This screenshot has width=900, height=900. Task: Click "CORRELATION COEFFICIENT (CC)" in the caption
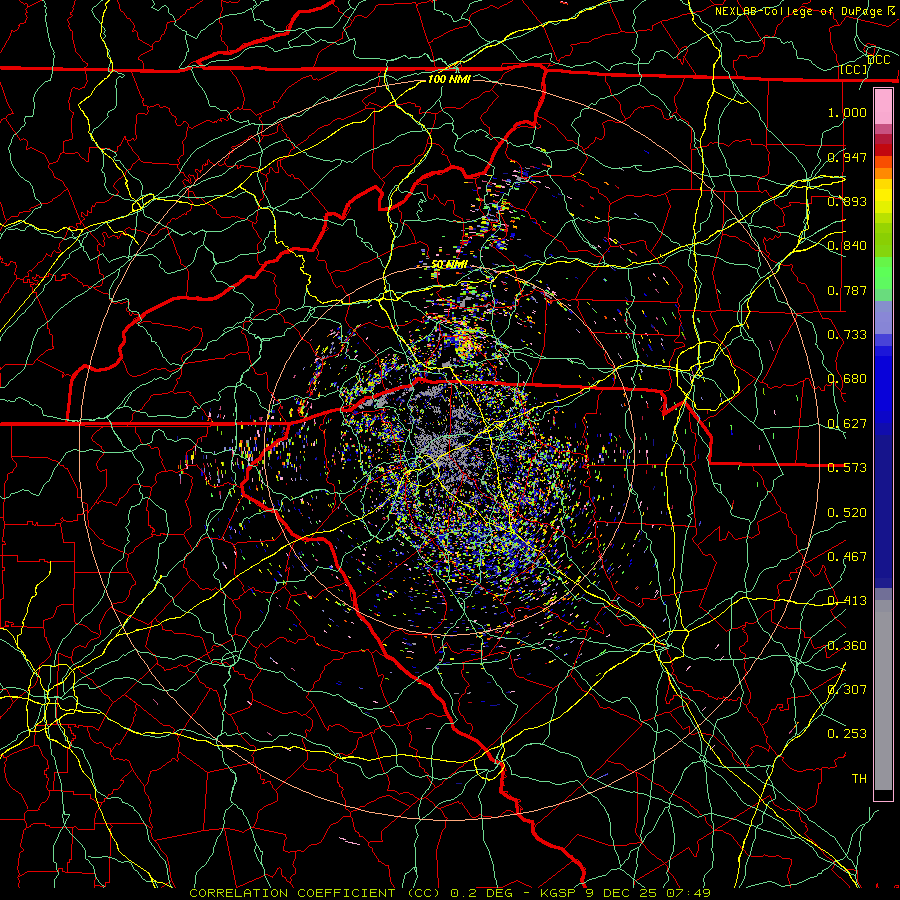(315, 893)
